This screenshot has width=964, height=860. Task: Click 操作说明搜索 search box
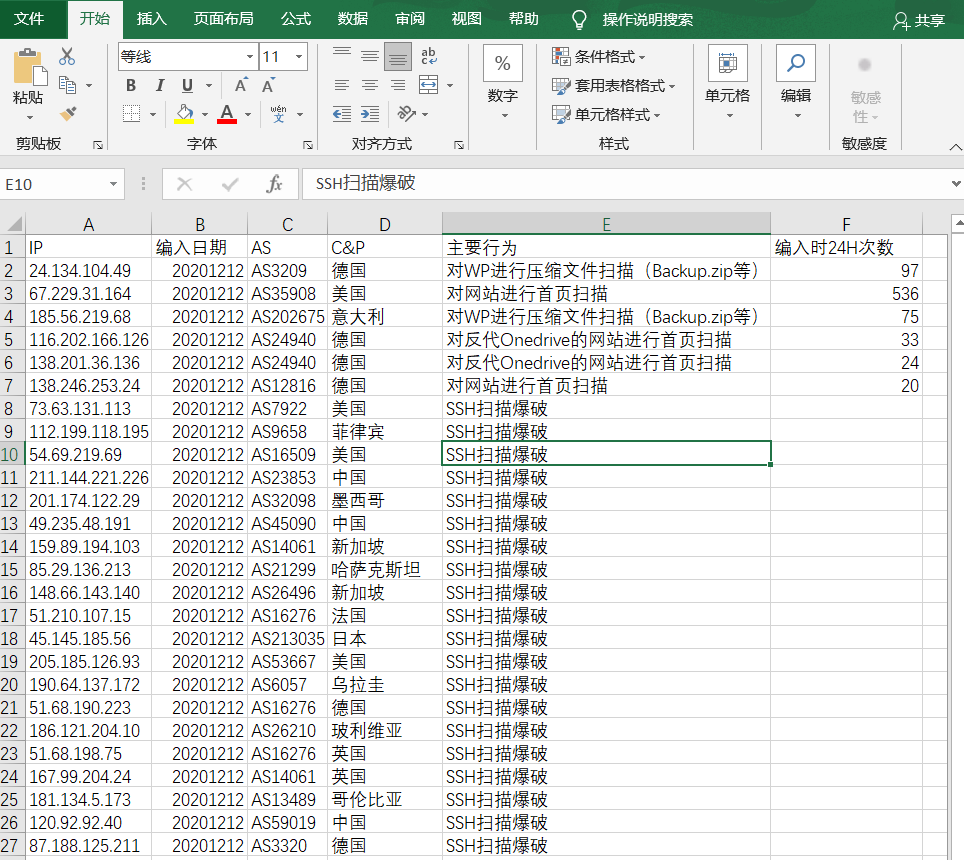[647, 20]
